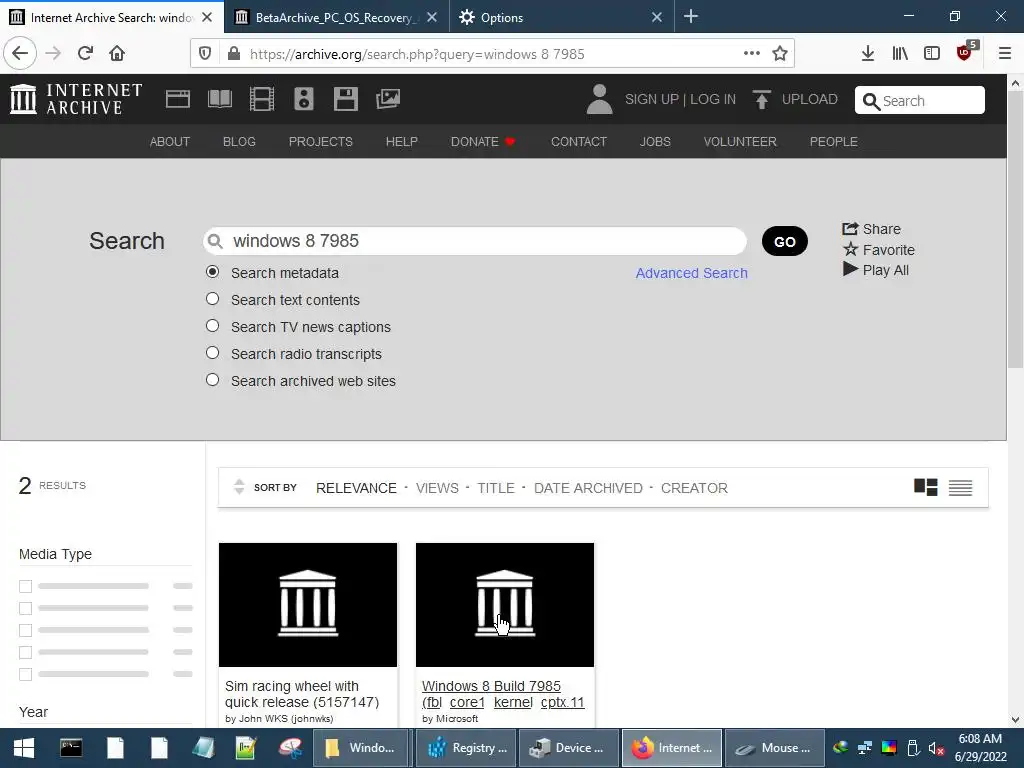Image resolution: width=1024 pixels, height=768 pixels.
Task: Click the LOG IN link
Action: click(x=713, y=99)
